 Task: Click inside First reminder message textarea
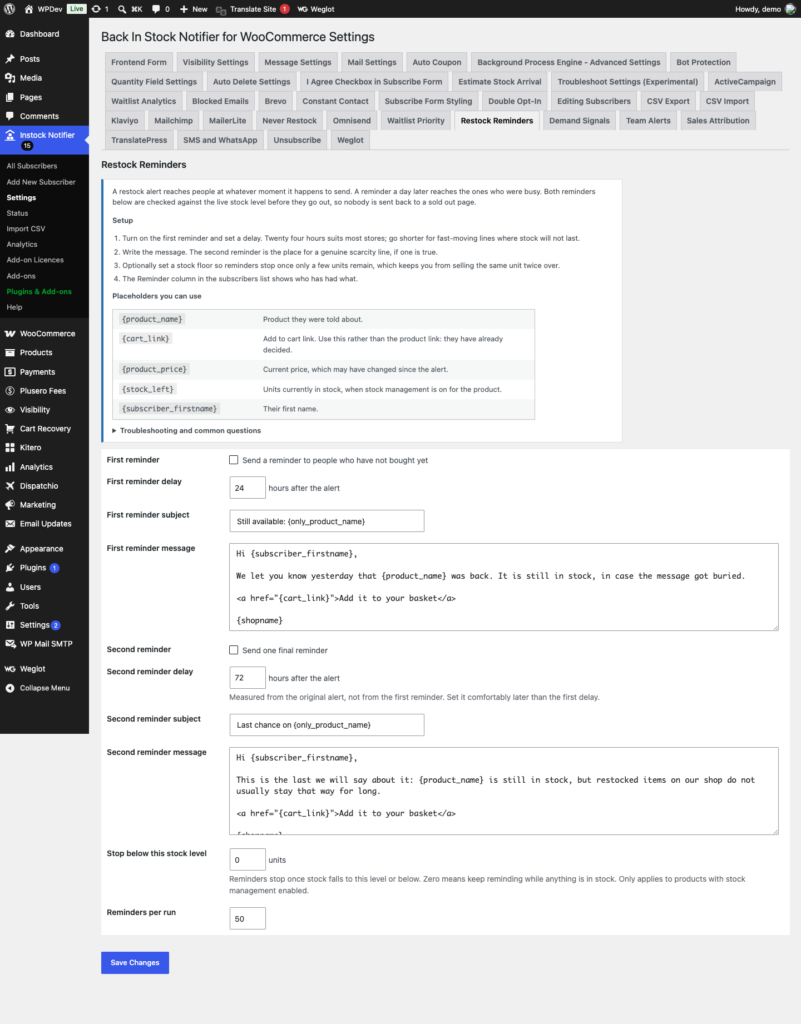(503, 586)
